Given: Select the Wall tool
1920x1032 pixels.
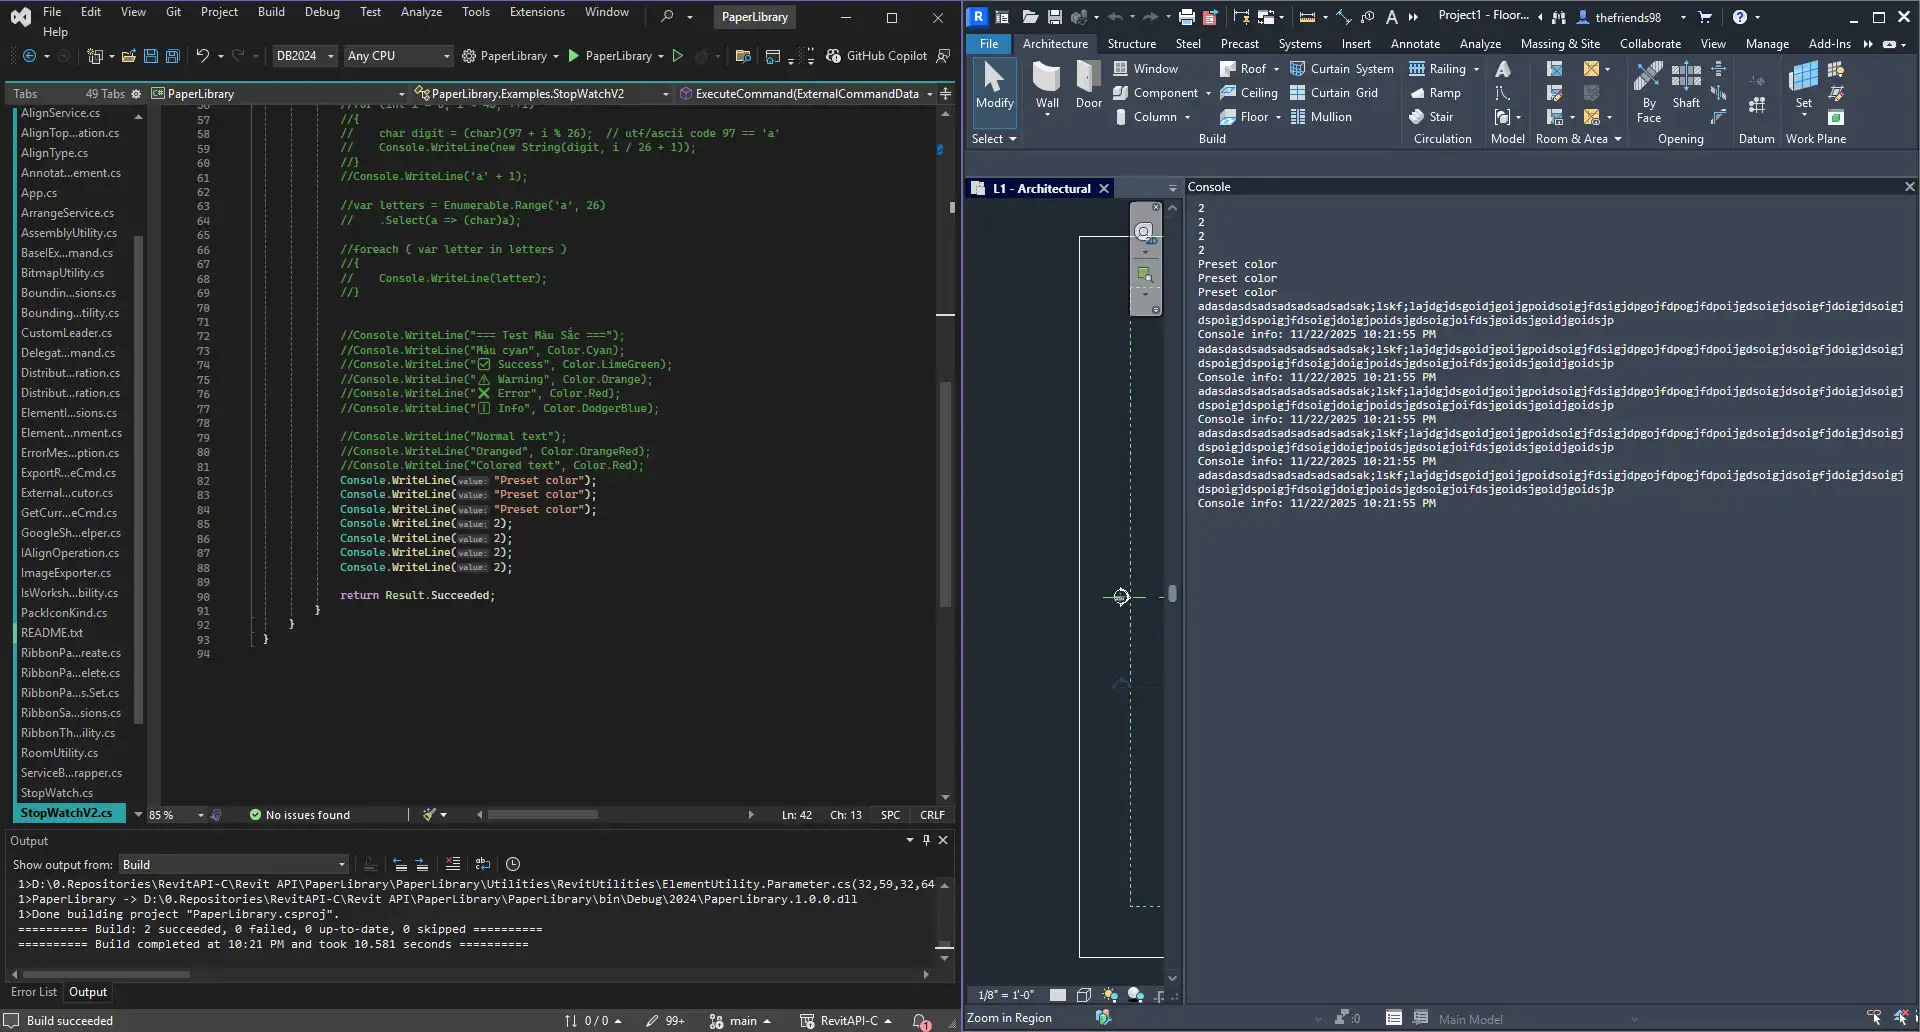Looking at the screenshot, I should tap(1046, 90).
